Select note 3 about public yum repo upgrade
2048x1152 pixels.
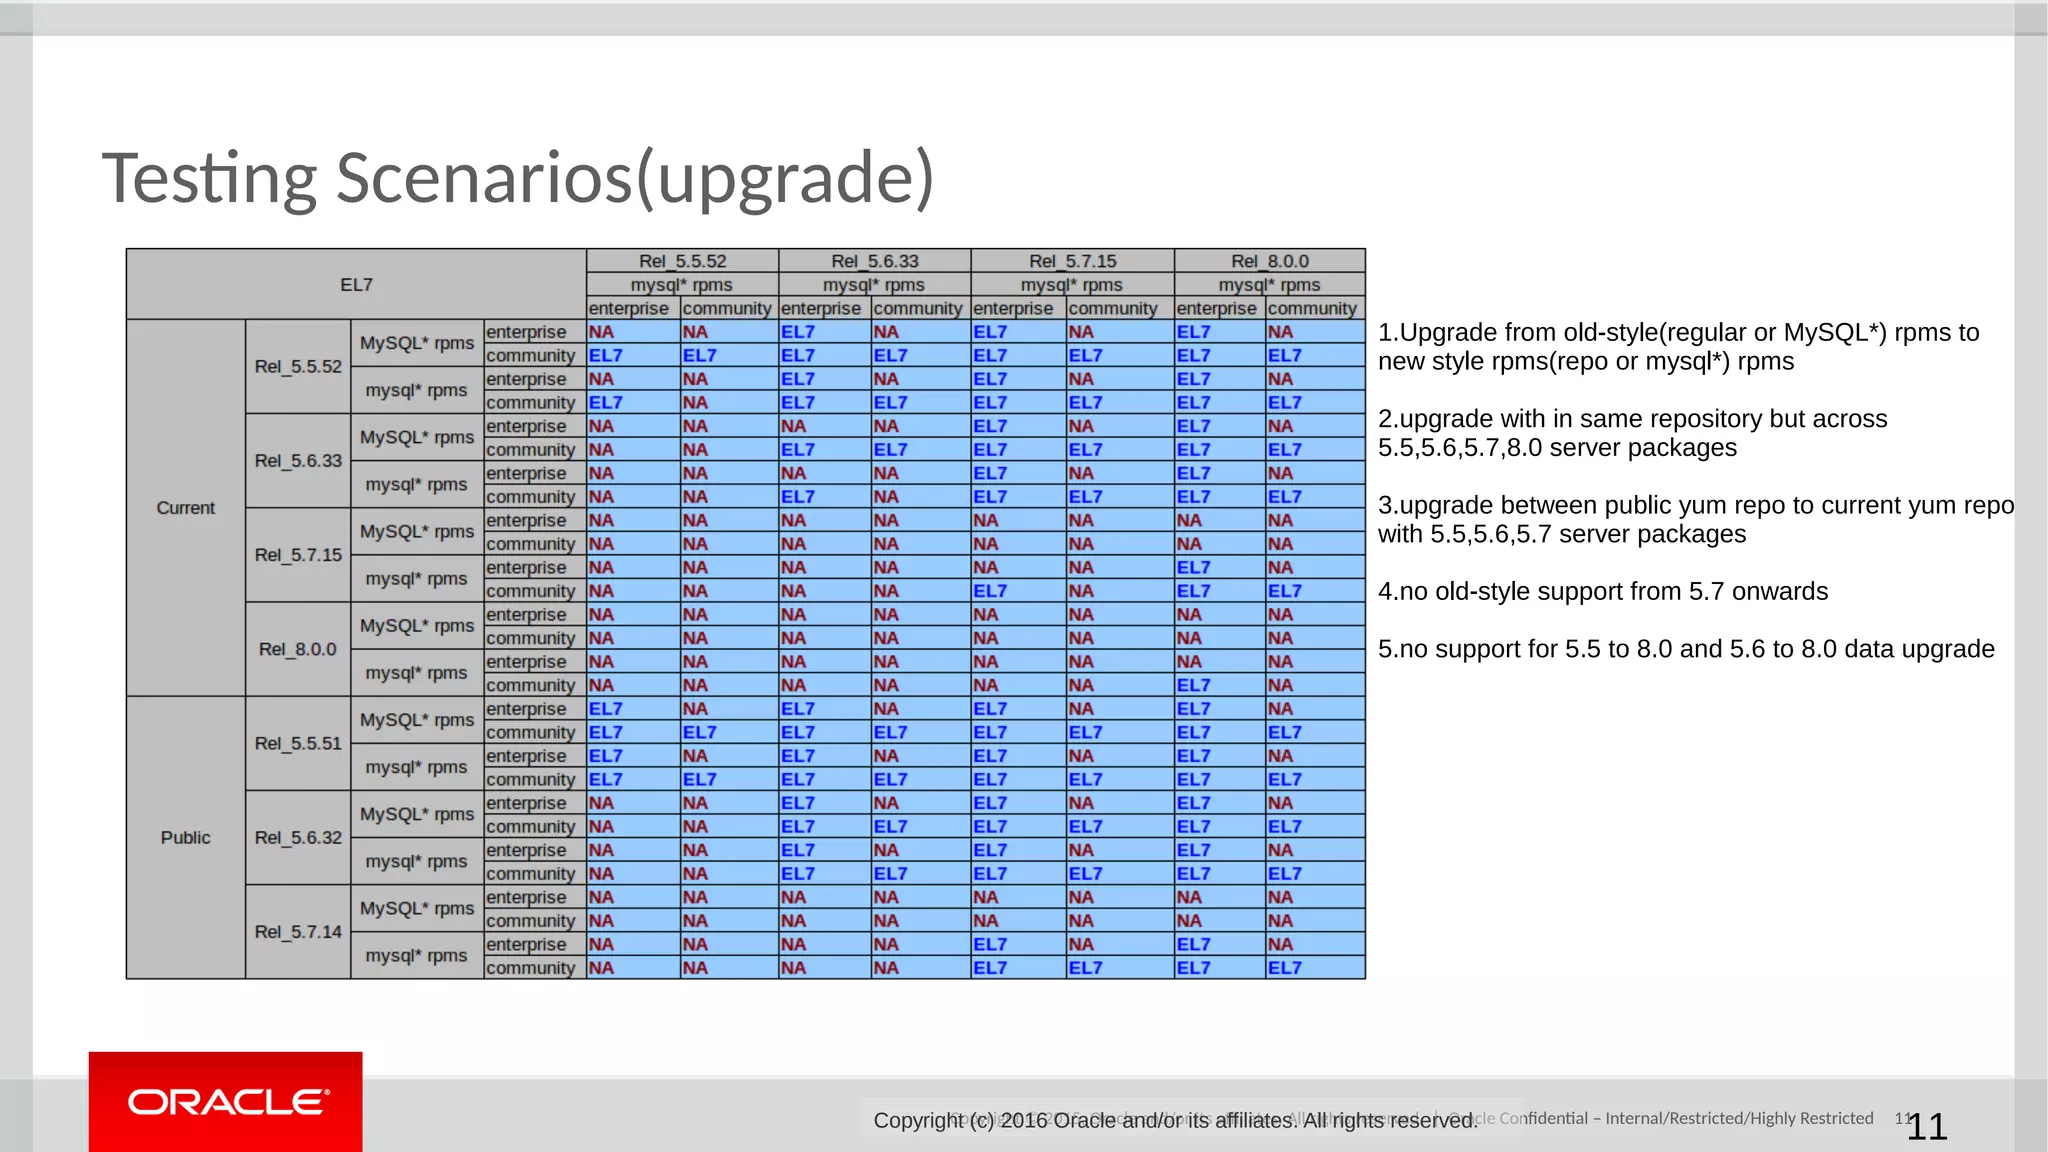1696,519
